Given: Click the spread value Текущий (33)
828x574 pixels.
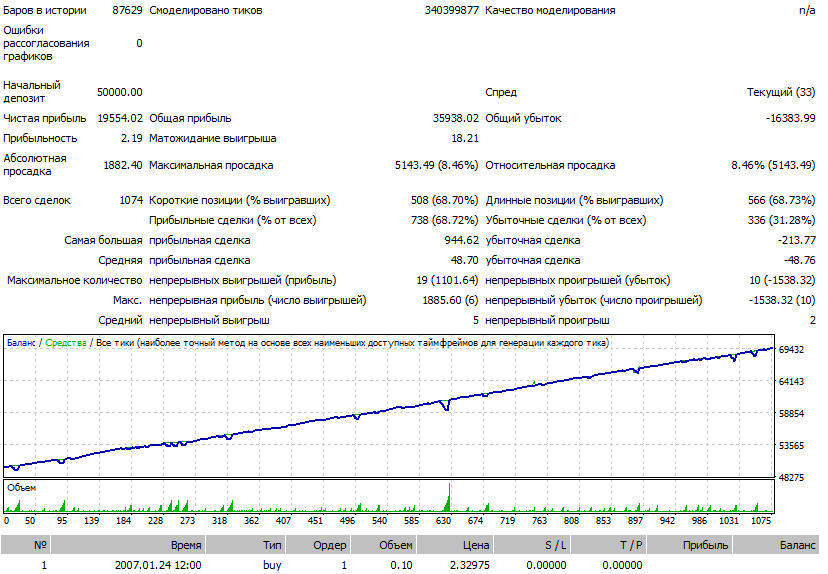Looking at the screenshot, I should [x=781, y=92].
